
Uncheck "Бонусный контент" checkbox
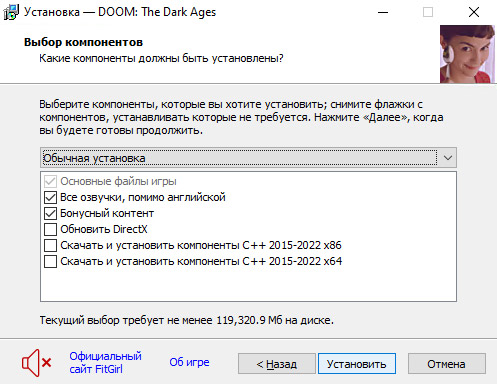click(x=50, y=213)
